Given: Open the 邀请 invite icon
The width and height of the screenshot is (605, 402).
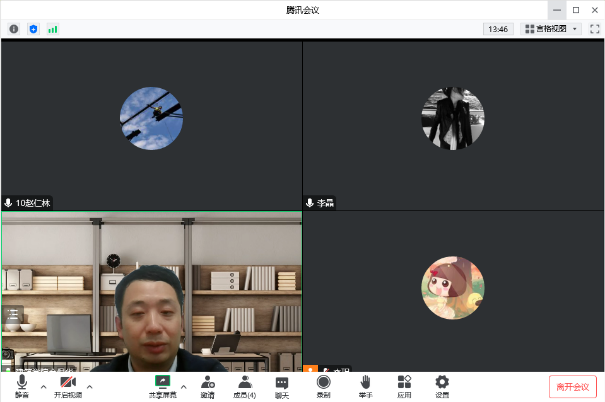Looking at the screenshot, I should 207,385.
